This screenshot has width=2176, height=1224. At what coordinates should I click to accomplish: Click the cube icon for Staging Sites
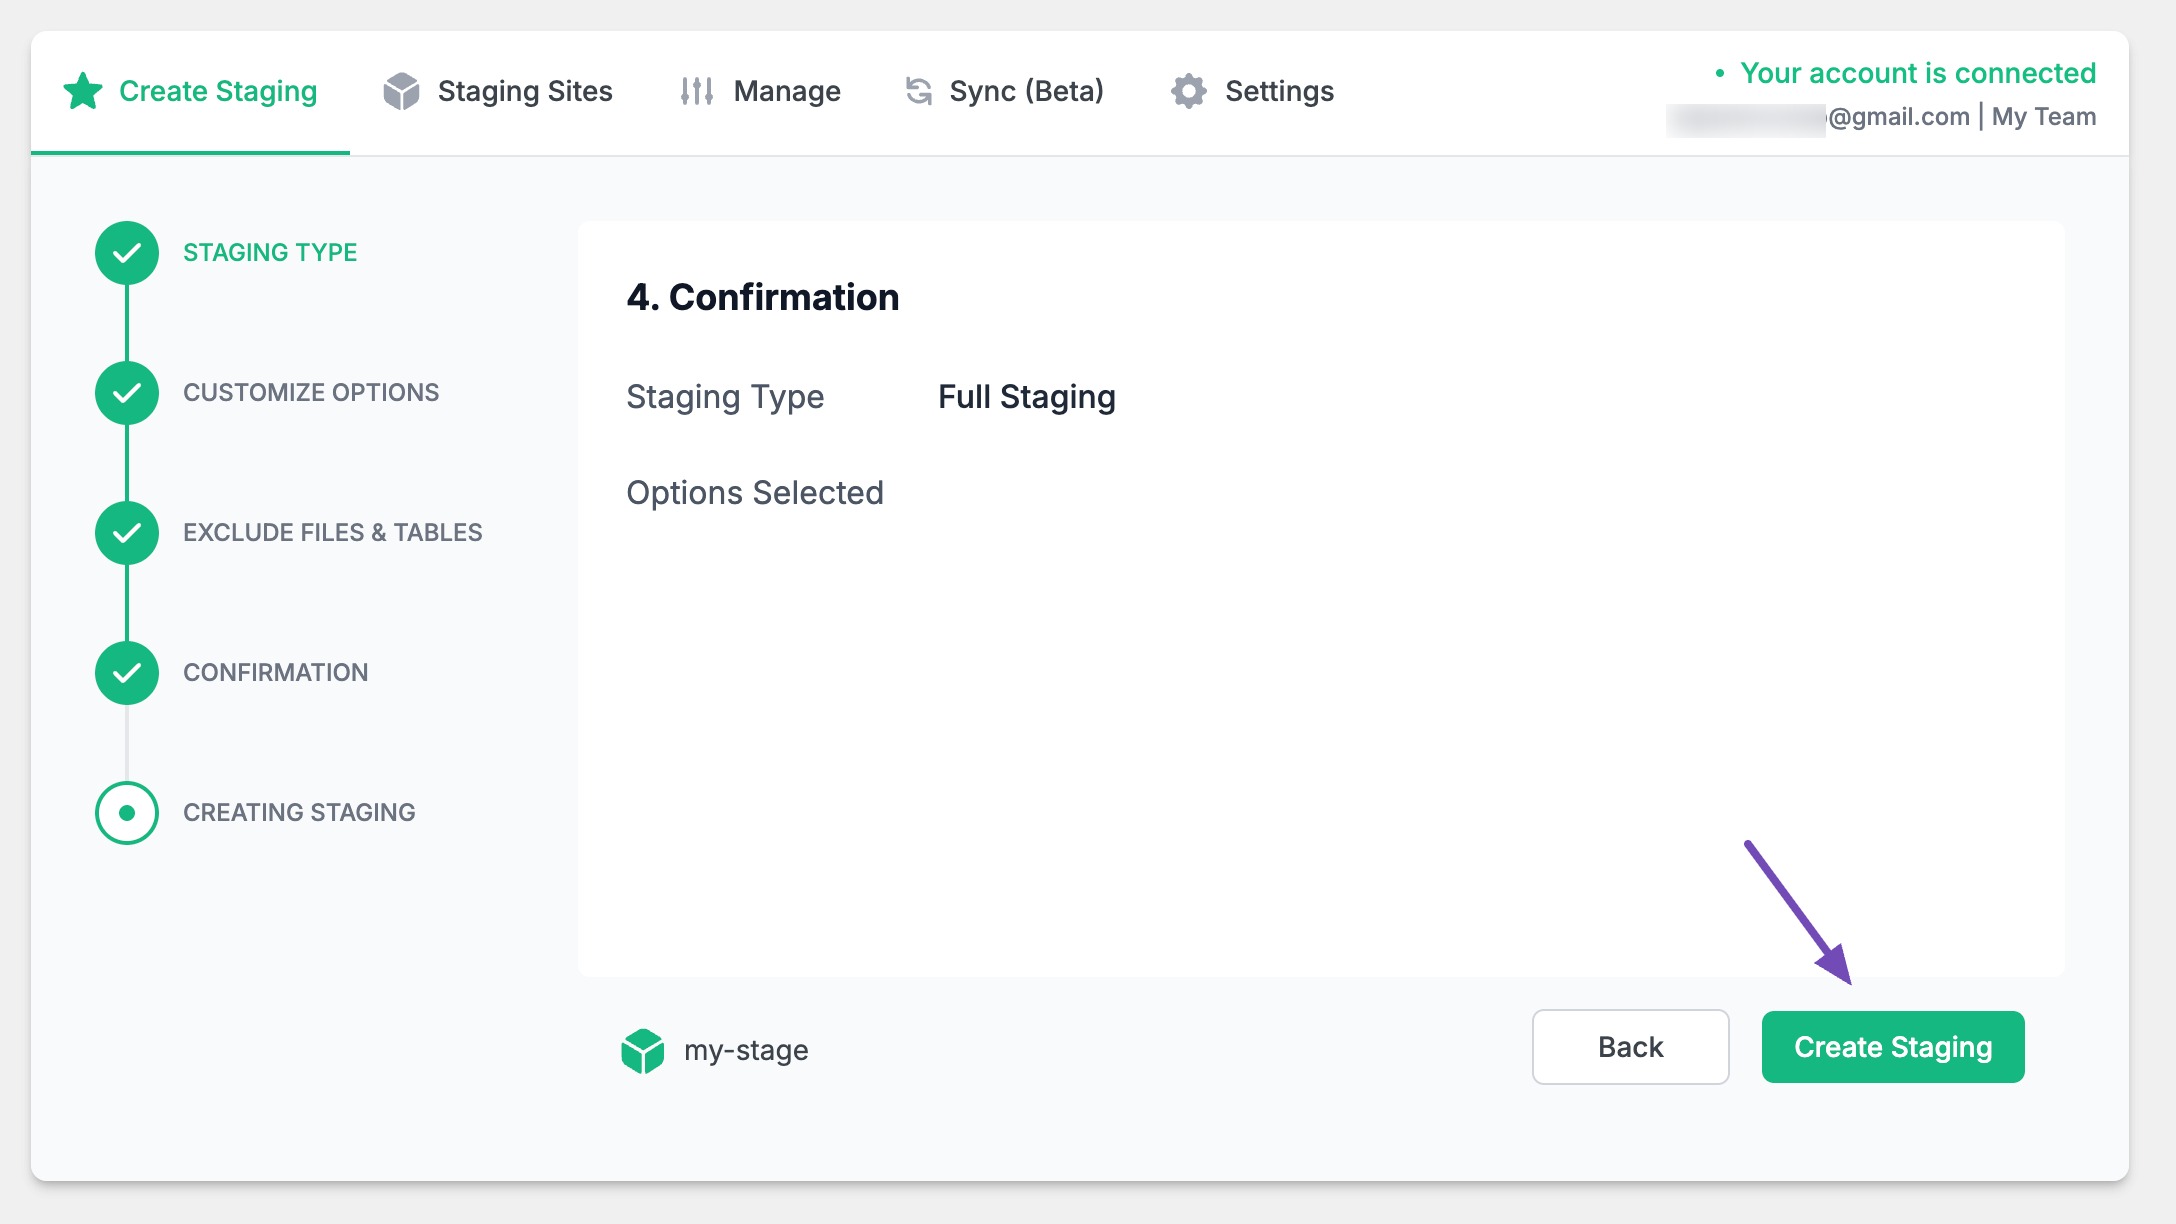(401, 91)
